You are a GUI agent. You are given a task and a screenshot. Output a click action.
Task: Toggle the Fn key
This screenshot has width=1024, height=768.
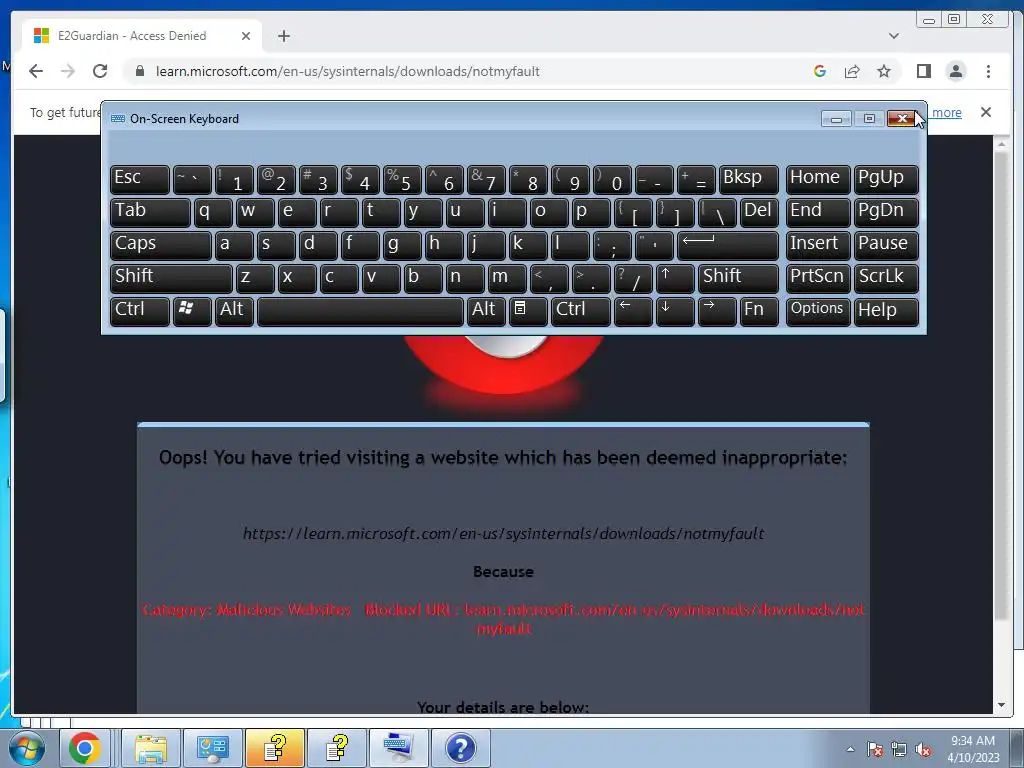pyautogui.click(x=759, y=312)
